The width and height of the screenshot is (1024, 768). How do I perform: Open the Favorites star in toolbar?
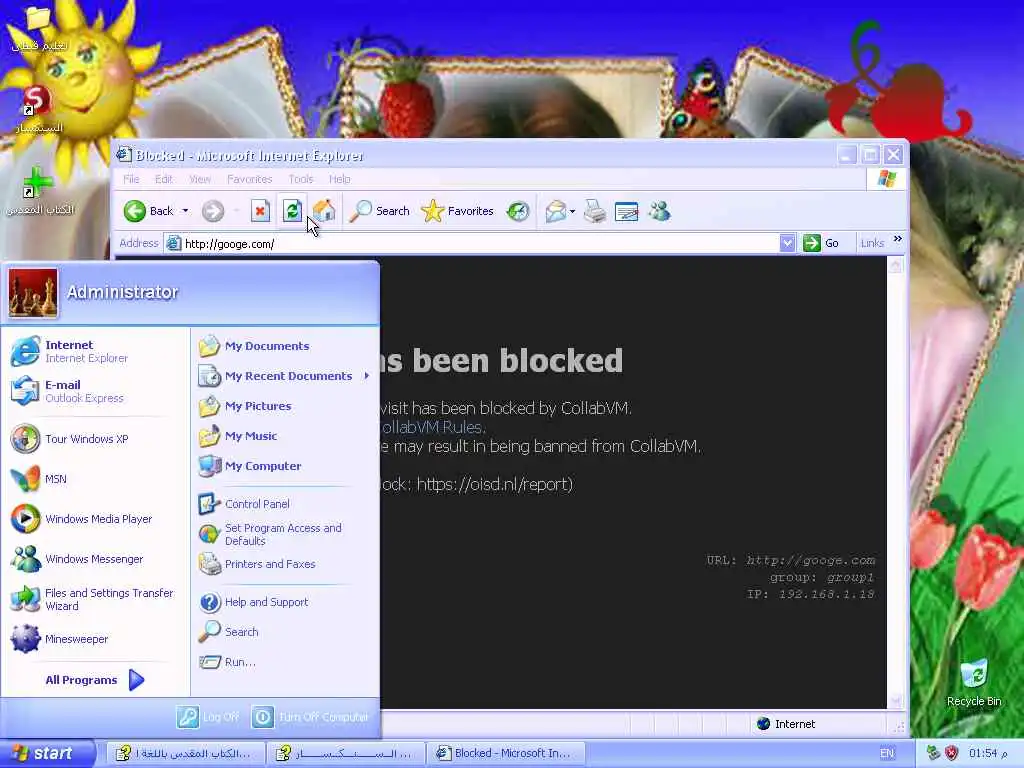point(457,211)
